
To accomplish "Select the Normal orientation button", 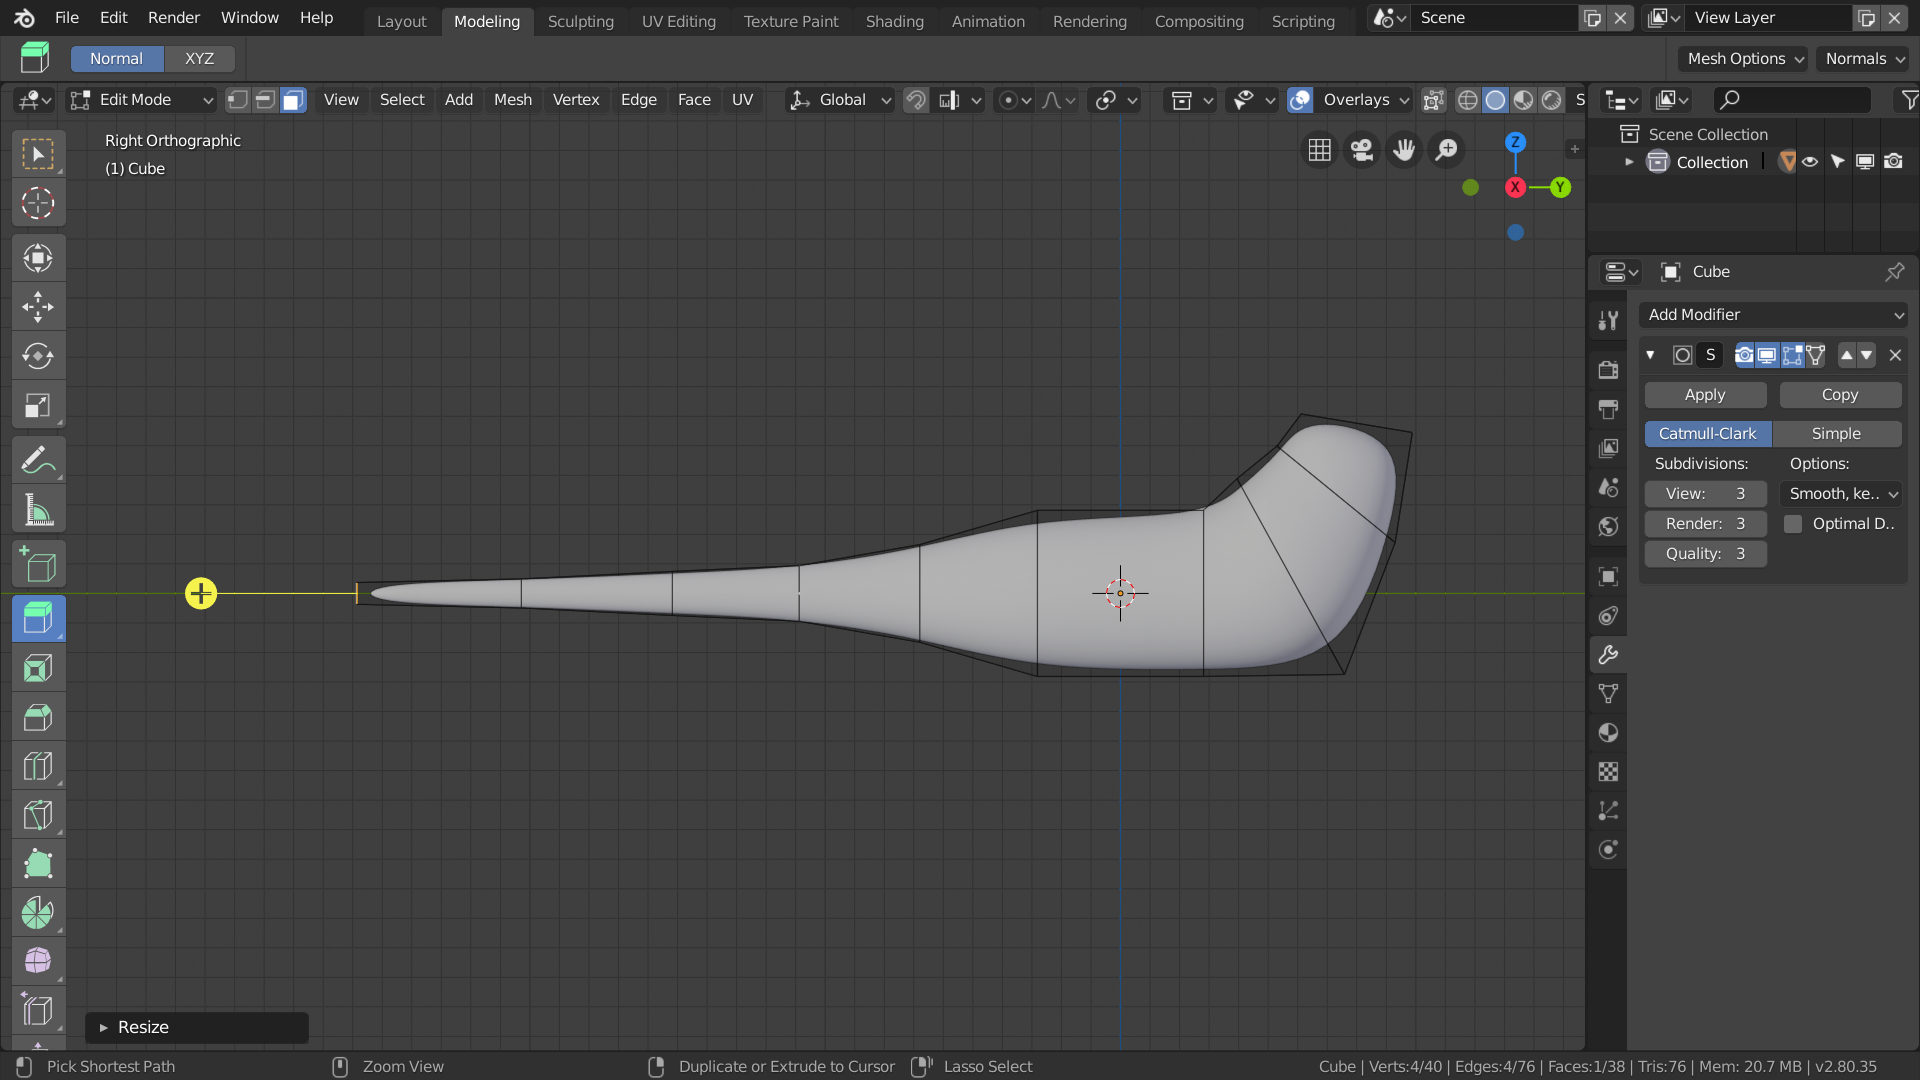I will 117,59.
